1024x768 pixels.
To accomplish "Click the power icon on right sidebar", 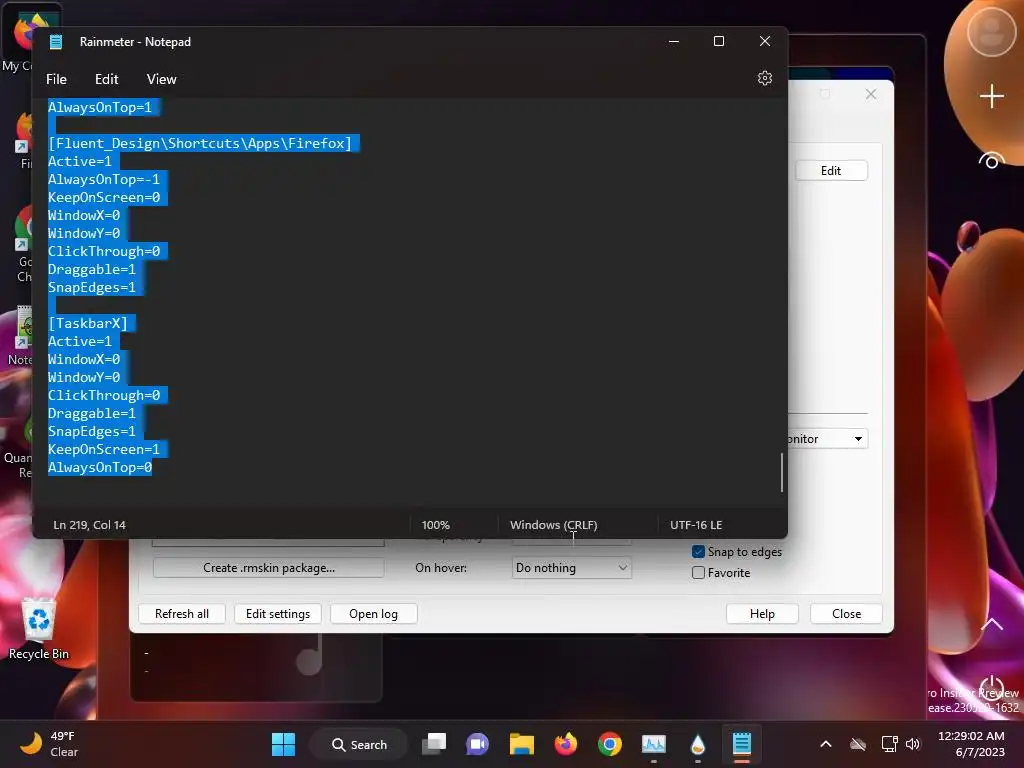I will [x=991, y=688].
